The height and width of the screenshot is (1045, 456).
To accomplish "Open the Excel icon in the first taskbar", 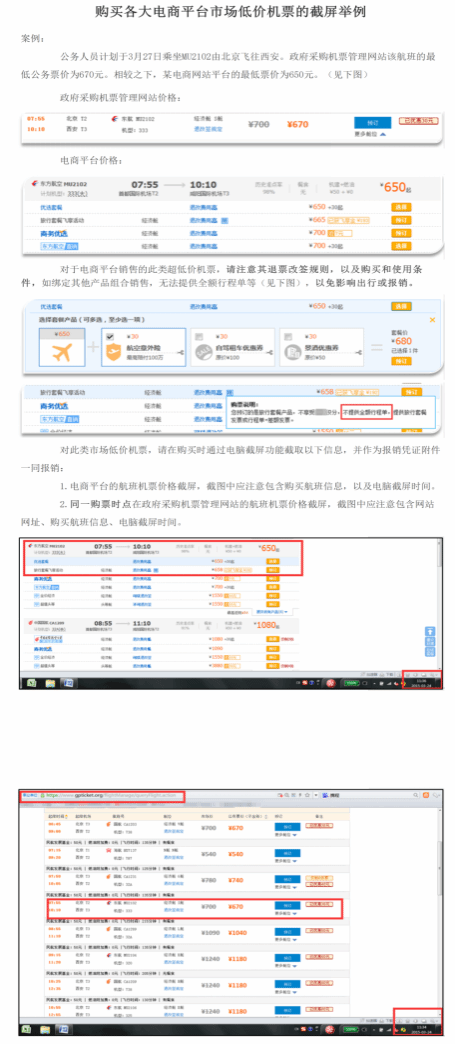I will pos(31,683).
